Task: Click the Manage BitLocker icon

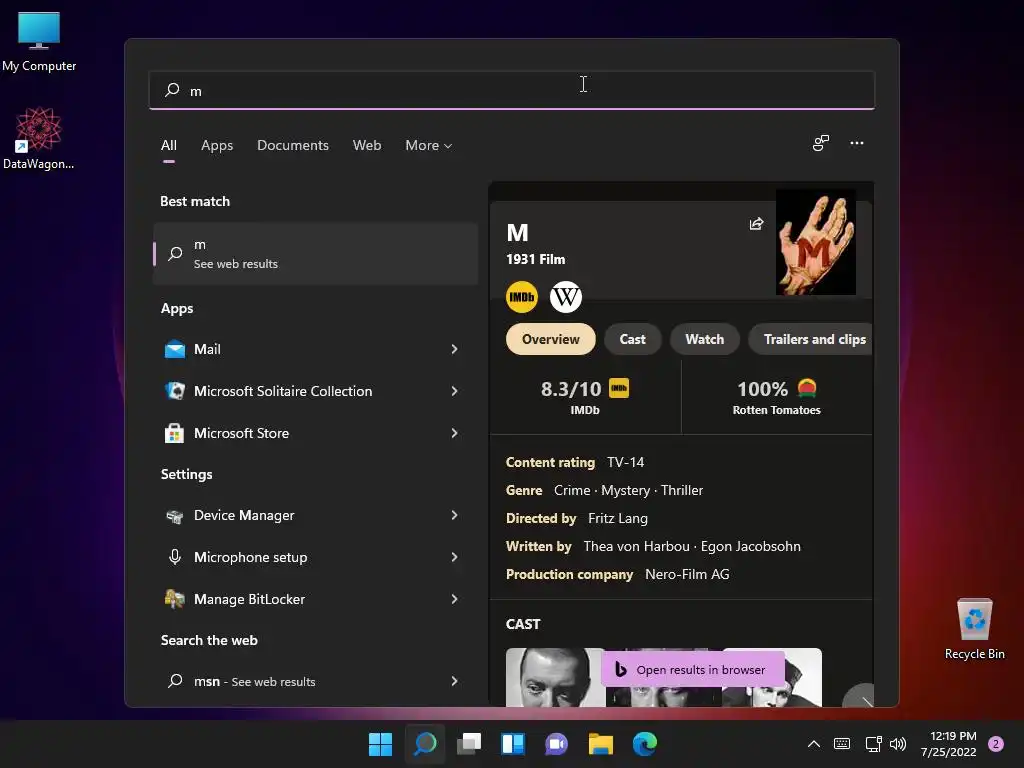Action: tap(174, 599)
